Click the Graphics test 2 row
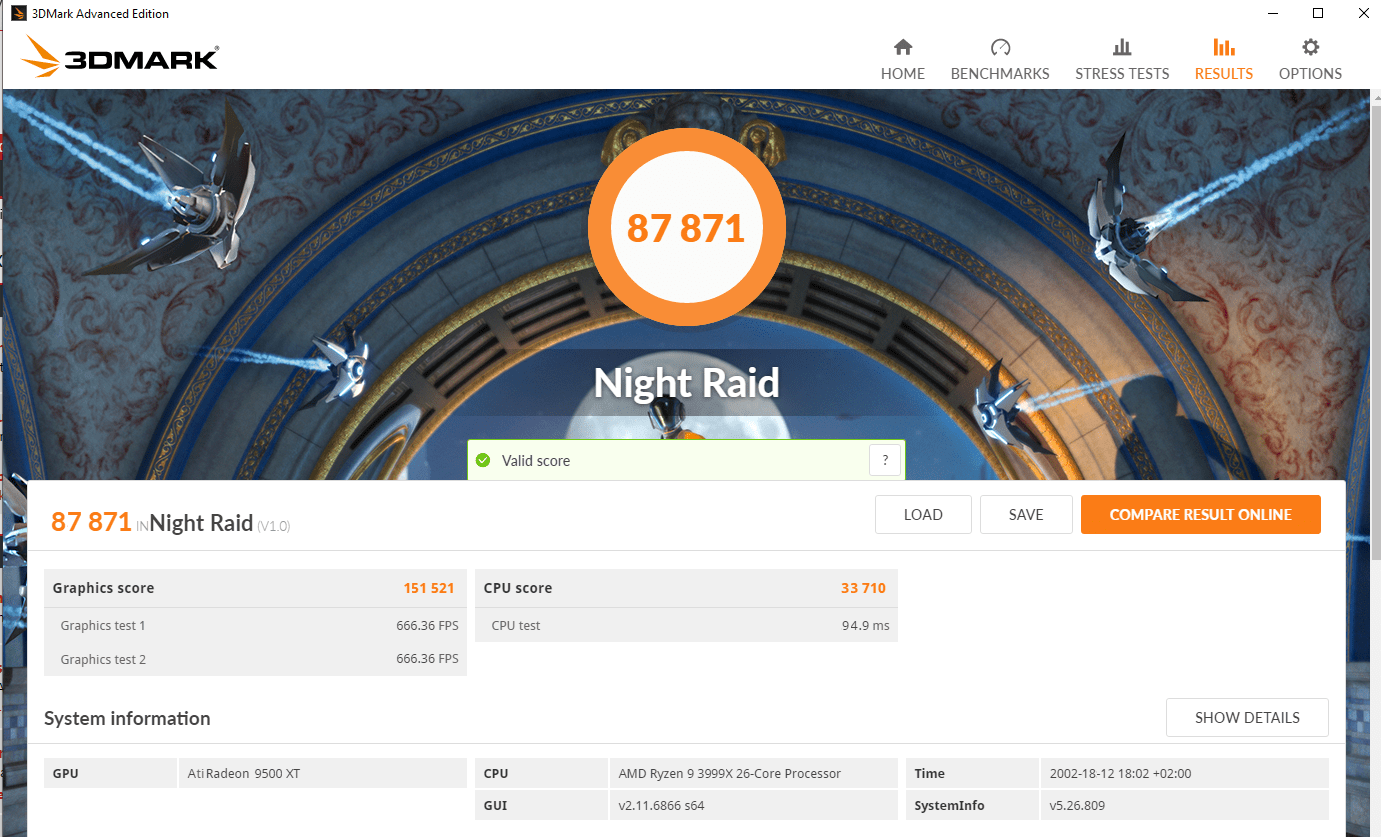This screenshot has width=1381, height=837. [x=255, y=659]
